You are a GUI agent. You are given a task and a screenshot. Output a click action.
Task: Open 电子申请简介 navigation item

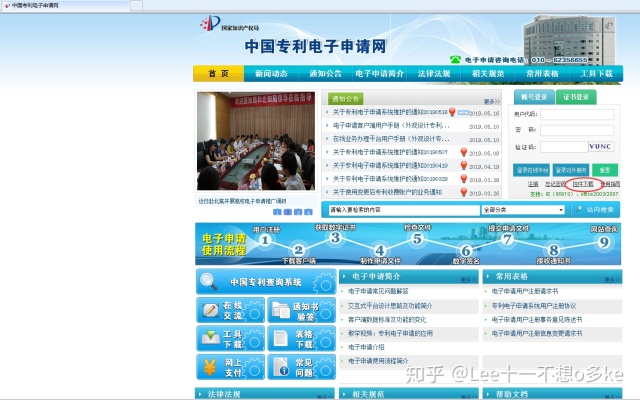pyautogui.click(x=379, y=73)
